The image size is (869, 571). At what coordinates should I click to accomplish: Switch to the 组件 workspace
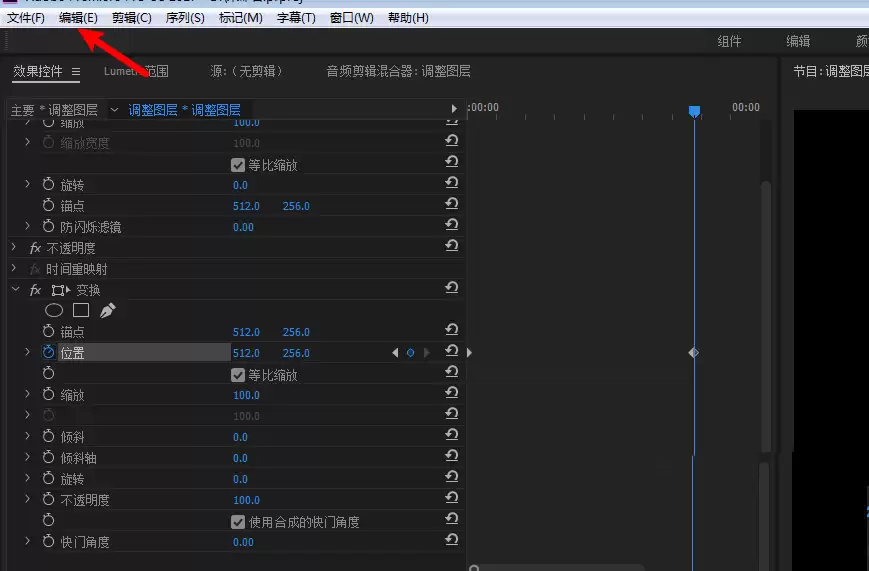729,41
